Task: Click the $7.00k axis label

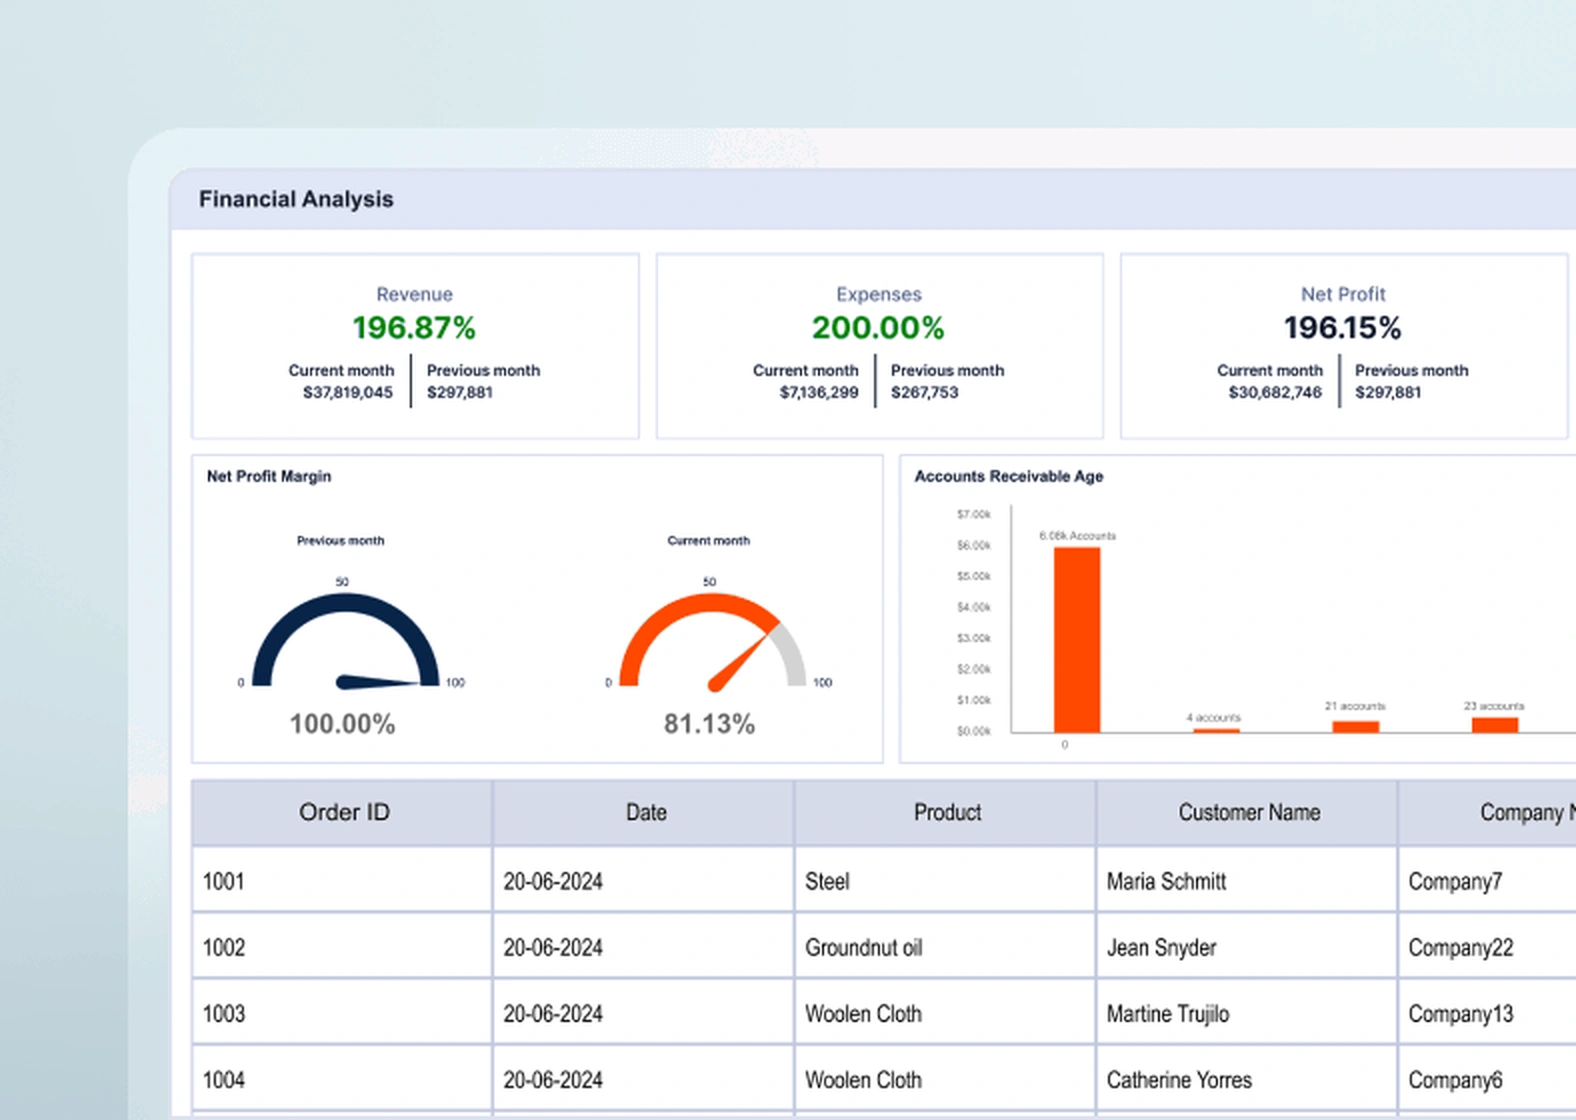Action: (973, 514)
